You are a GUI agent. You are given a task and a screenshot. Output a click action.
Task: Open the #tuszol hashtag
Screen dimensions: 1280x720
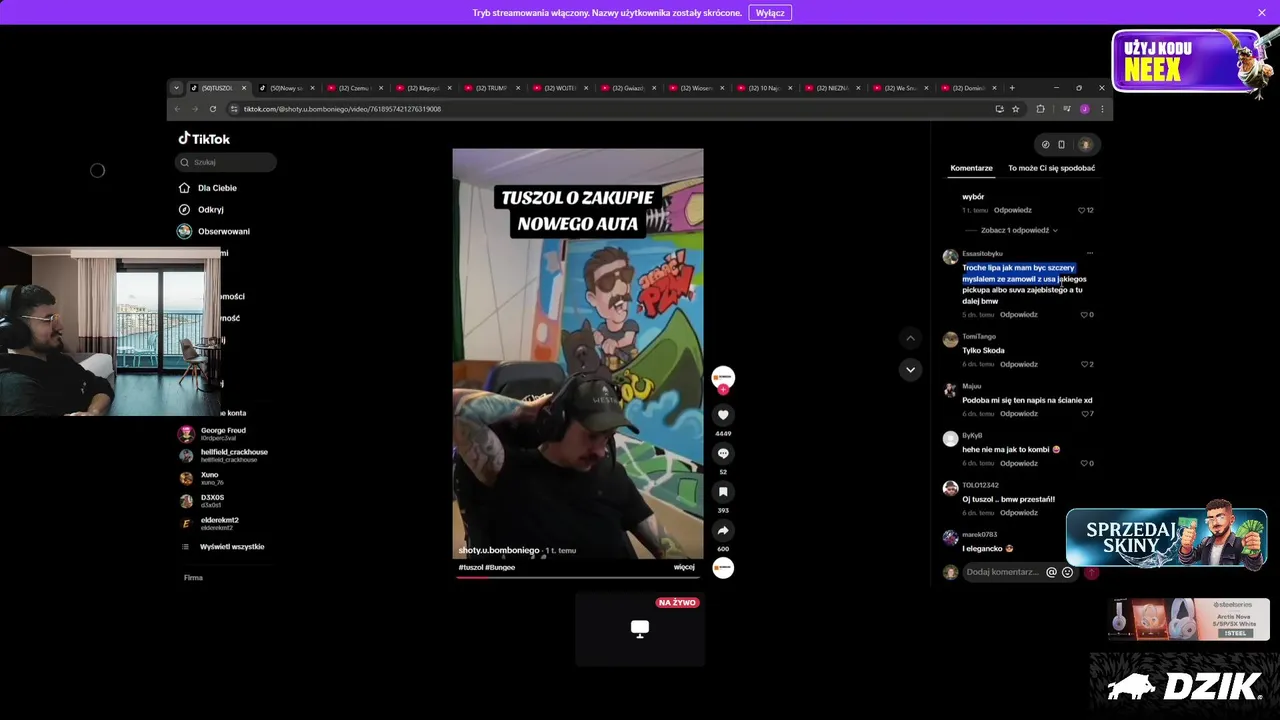click(x=471, y=567)
